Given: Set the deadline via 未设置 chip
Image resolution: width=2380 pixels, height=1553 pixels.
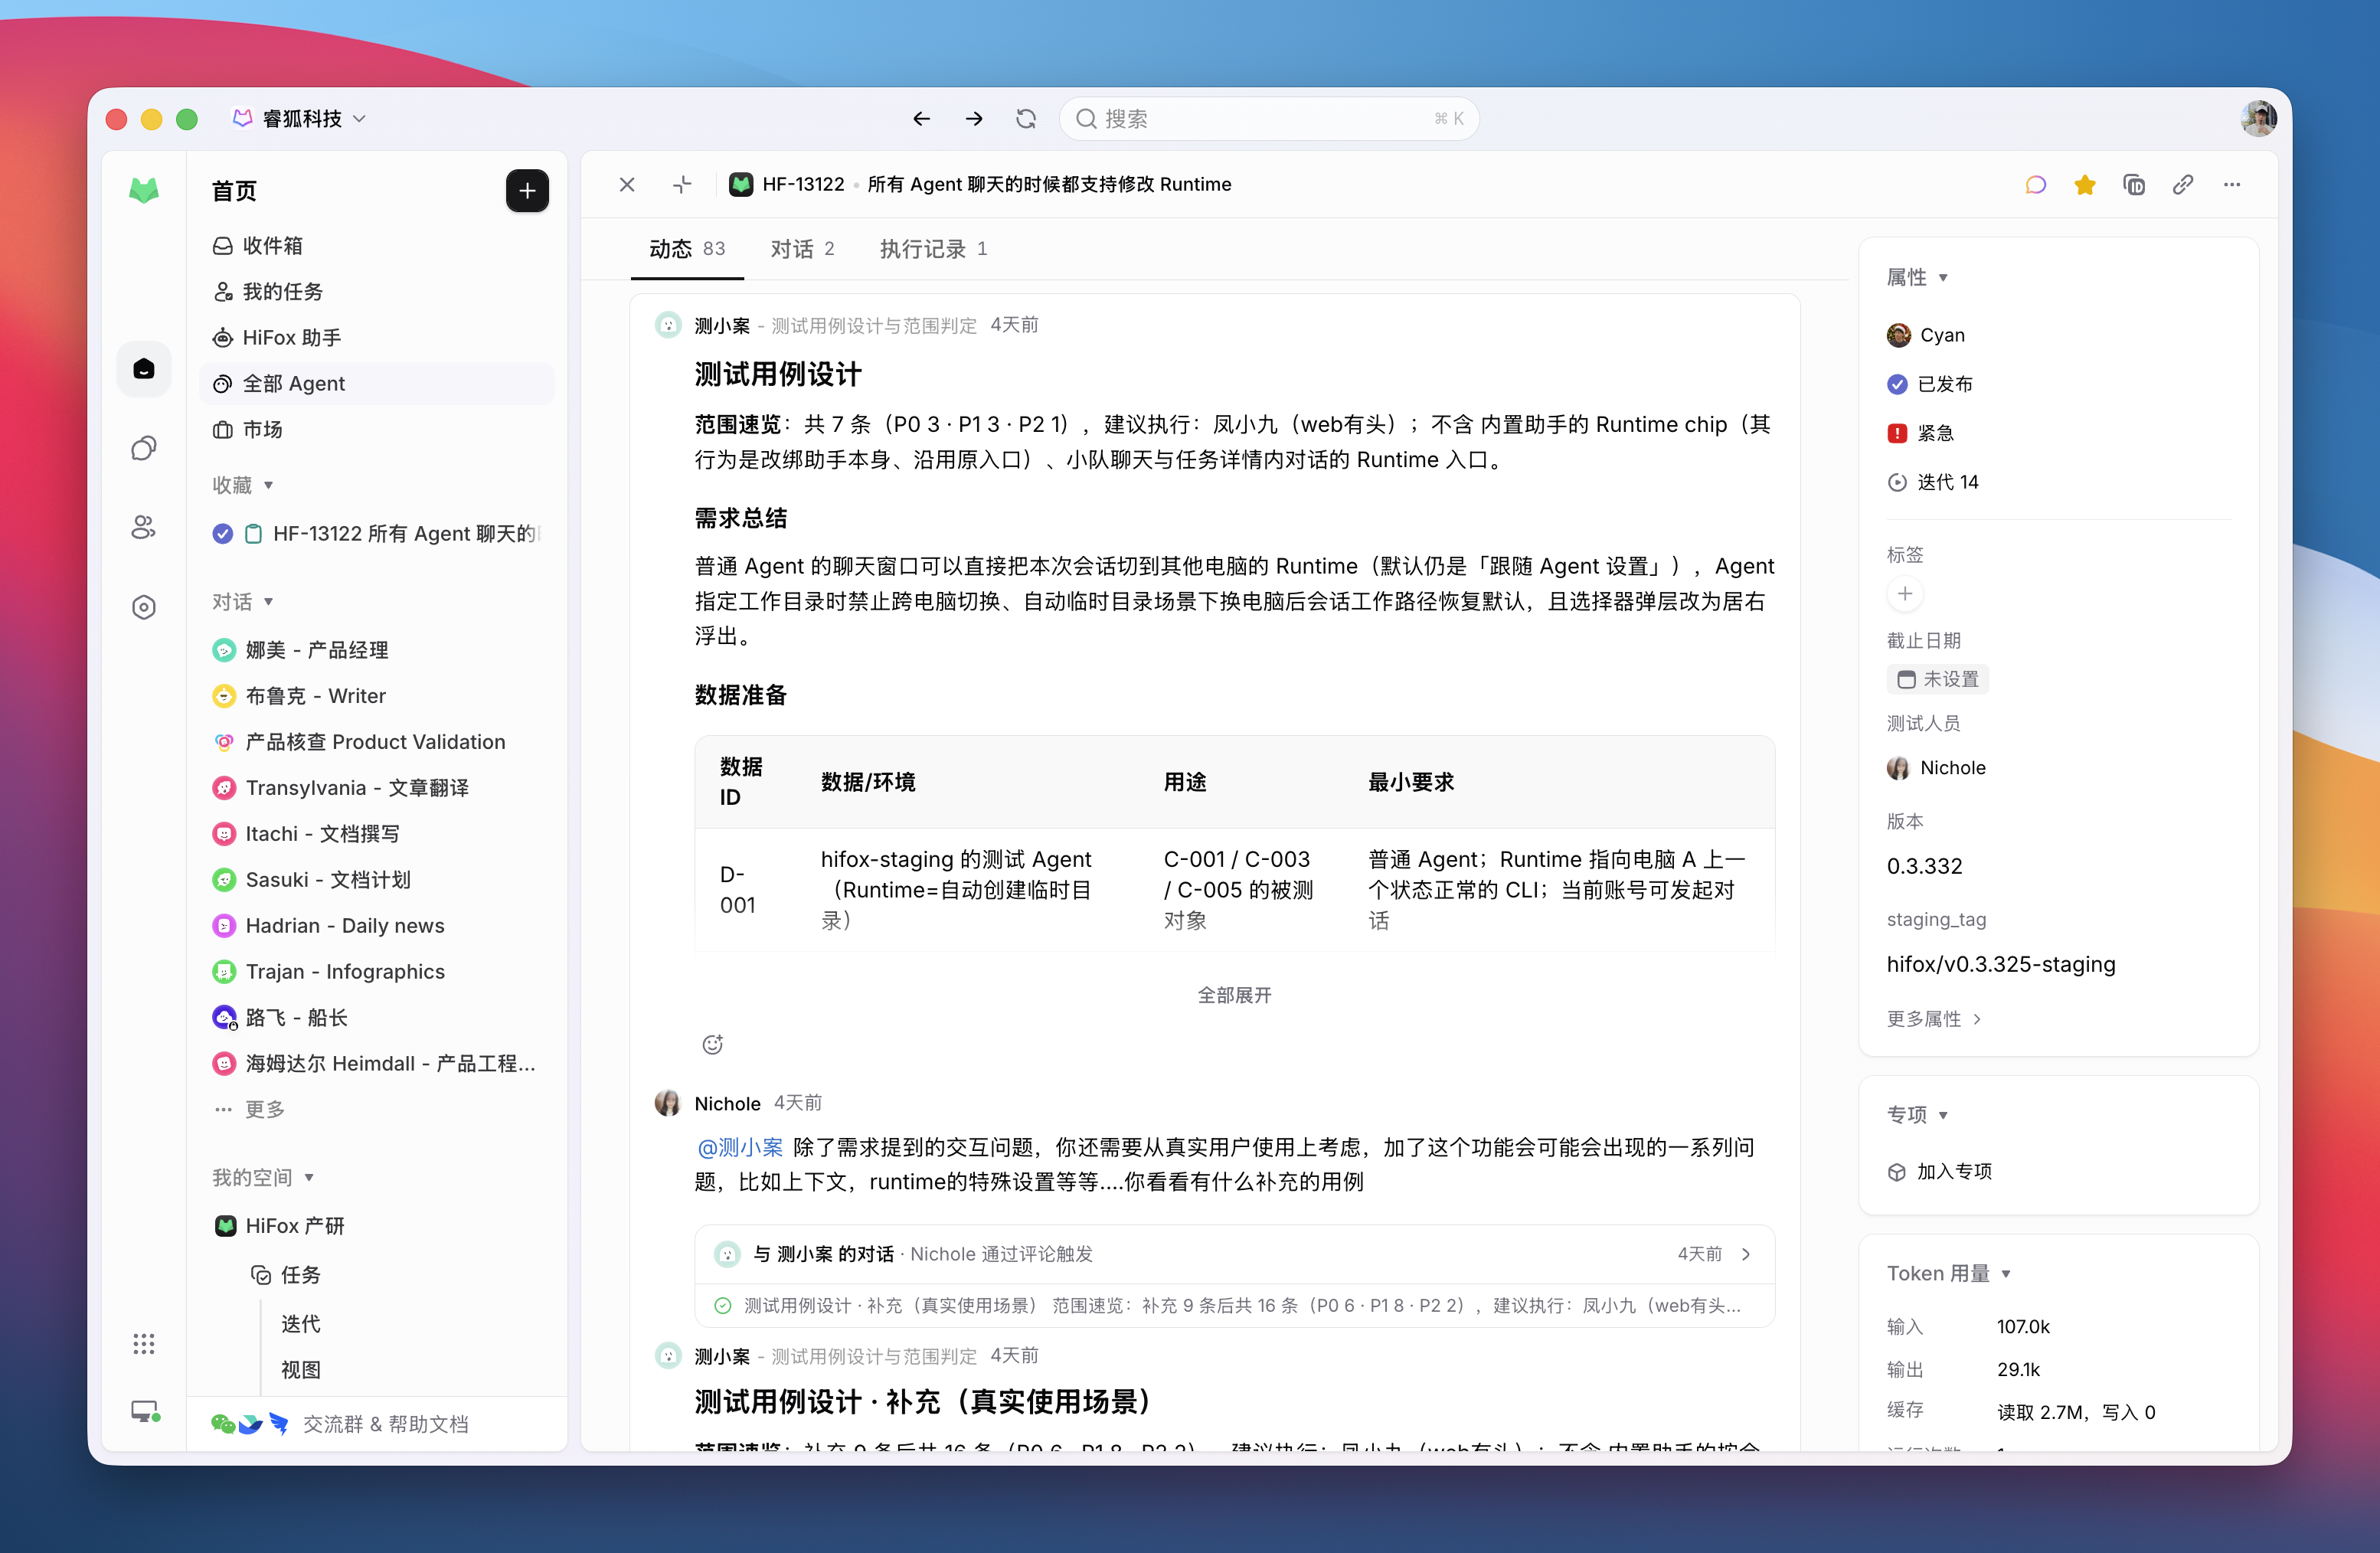Looking at the screenshot, I should click(x=1937, y=680).
